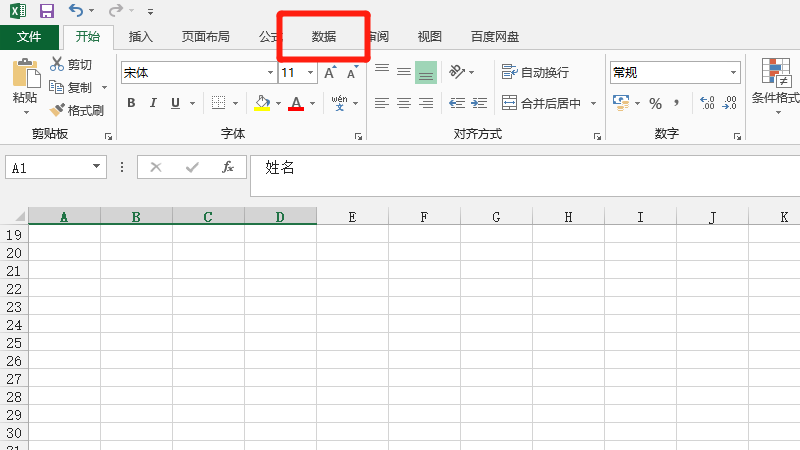Image resolution: width=800 pixels, height=450 pixels.
Task: Toggle Italic formatting
Action: coord(153,103)
